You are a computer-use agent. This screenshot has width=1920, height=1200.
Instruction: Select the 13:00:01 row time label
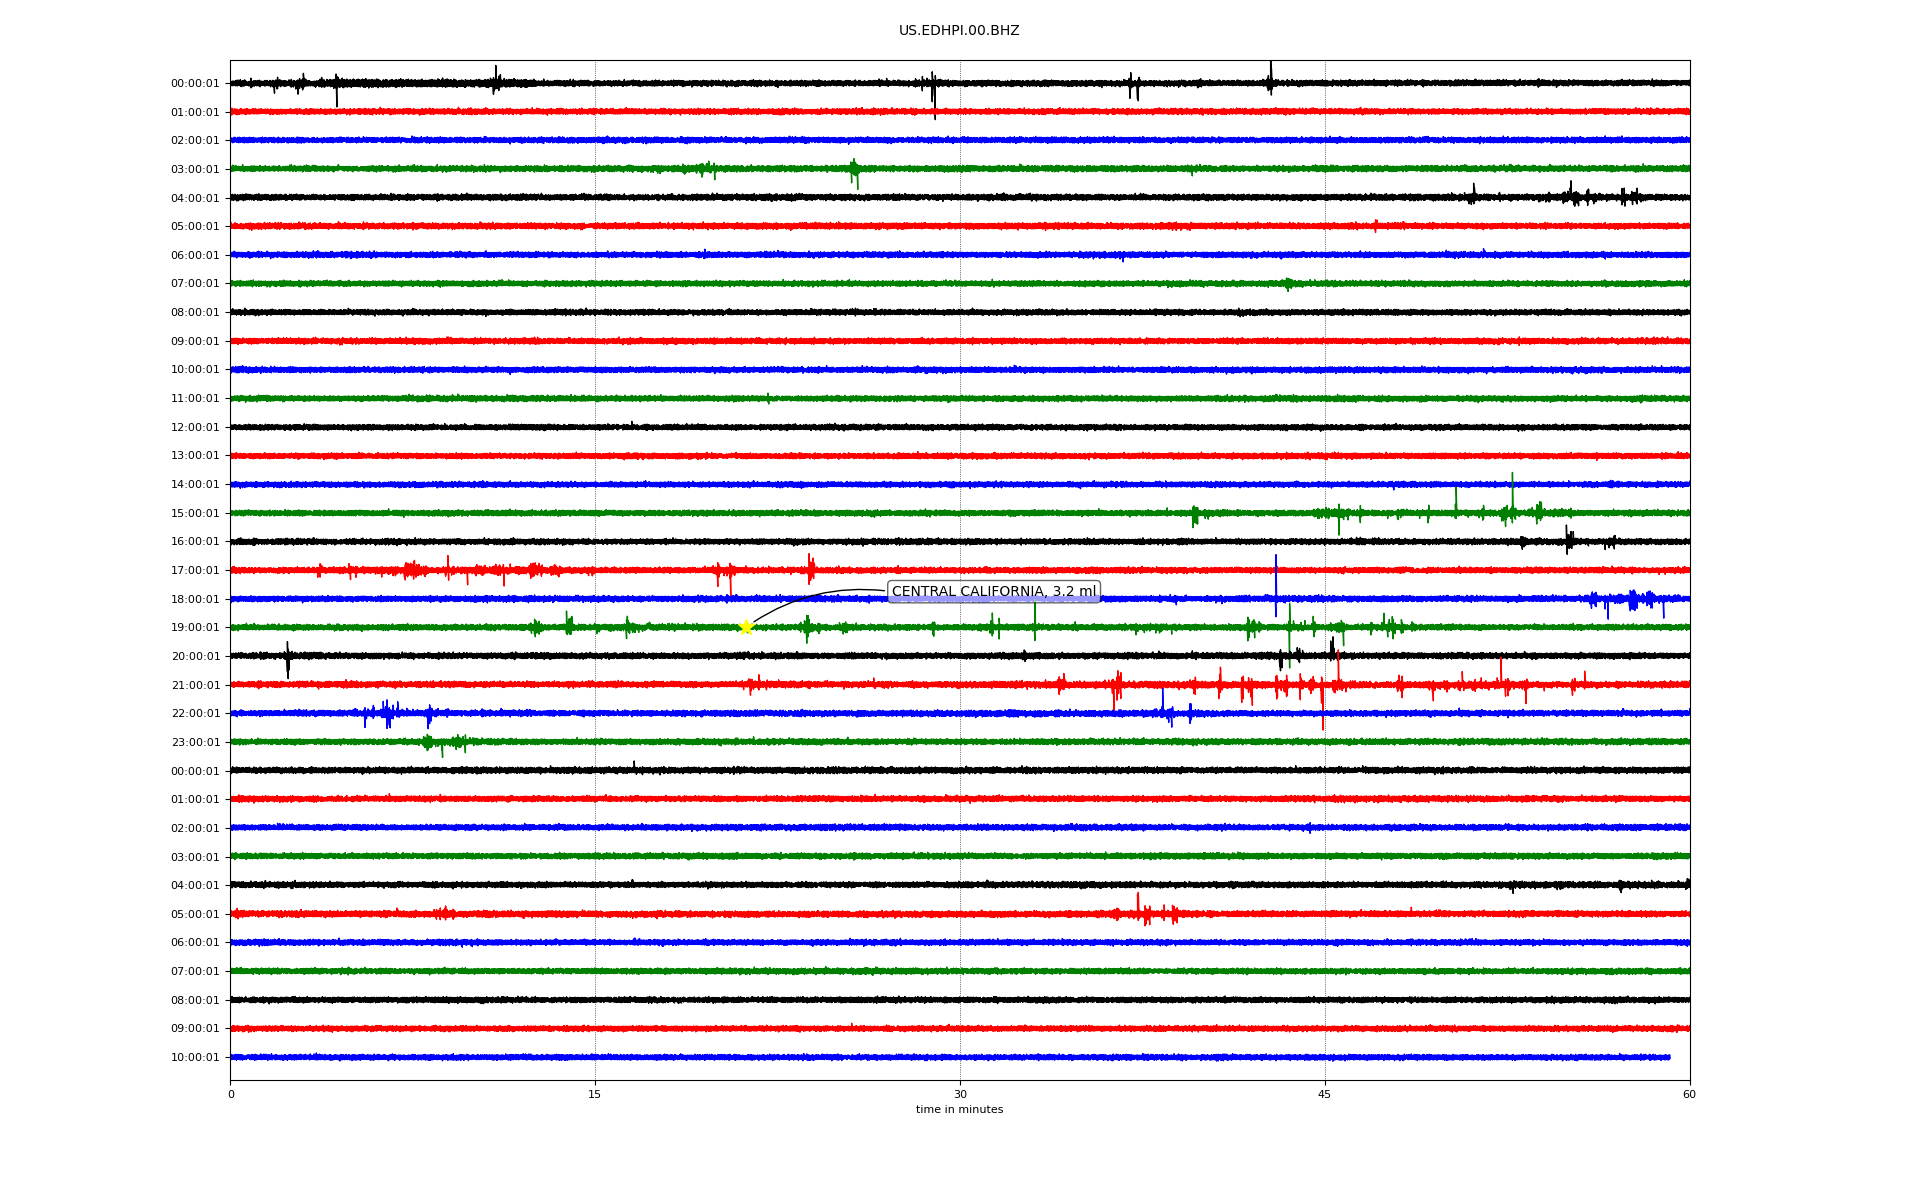tap(195, 456)
